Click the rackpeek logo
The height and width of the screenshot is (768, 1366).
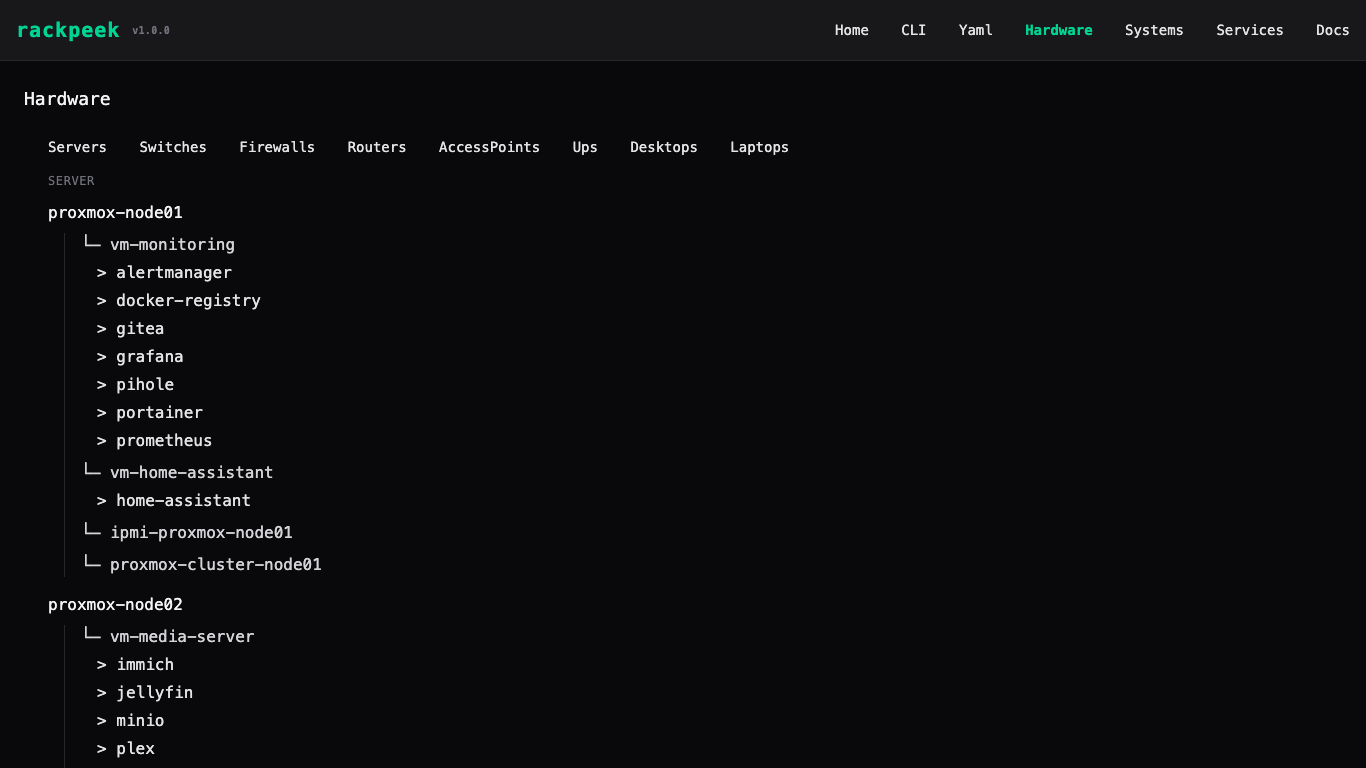68,30
